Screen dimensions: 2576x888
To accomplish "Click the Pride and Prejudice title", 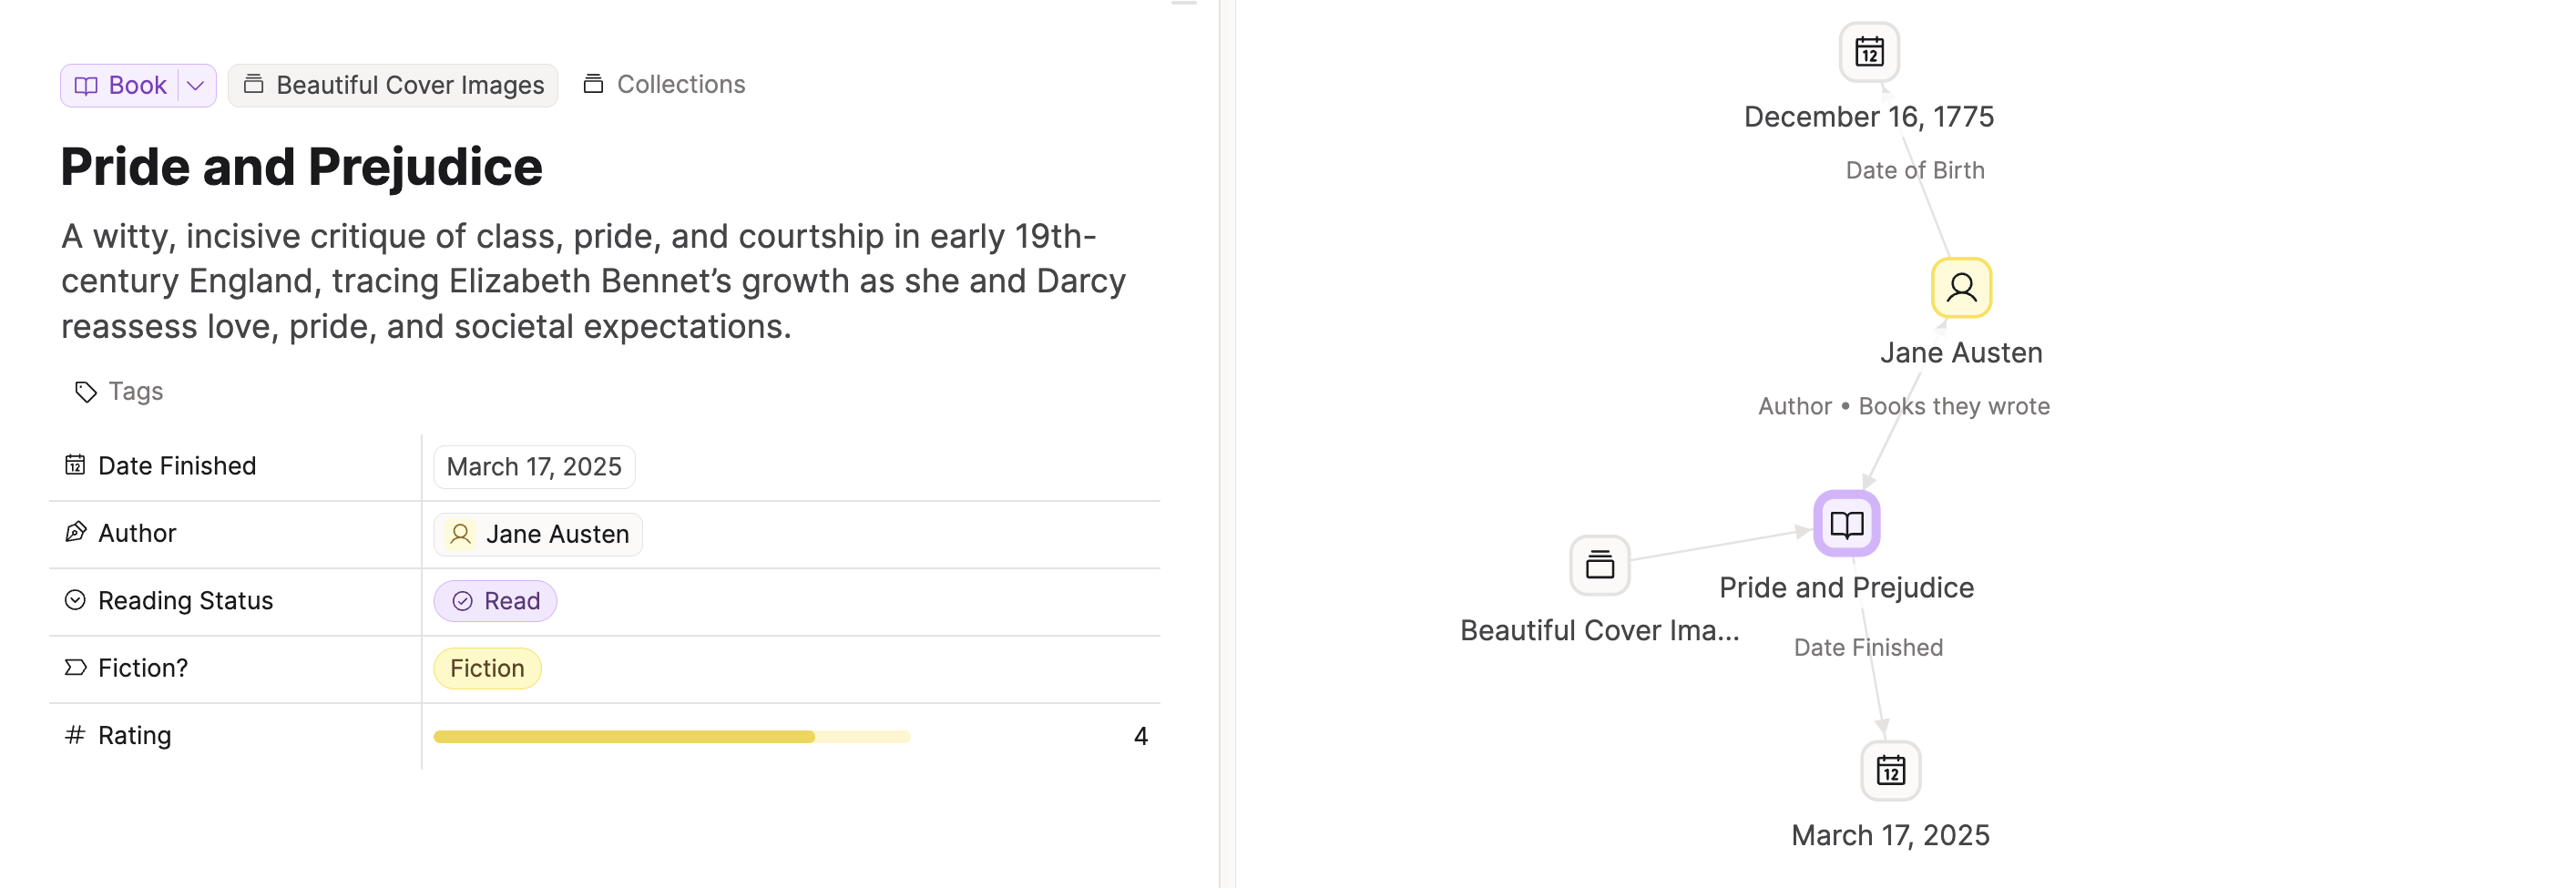I will [301, 167].
